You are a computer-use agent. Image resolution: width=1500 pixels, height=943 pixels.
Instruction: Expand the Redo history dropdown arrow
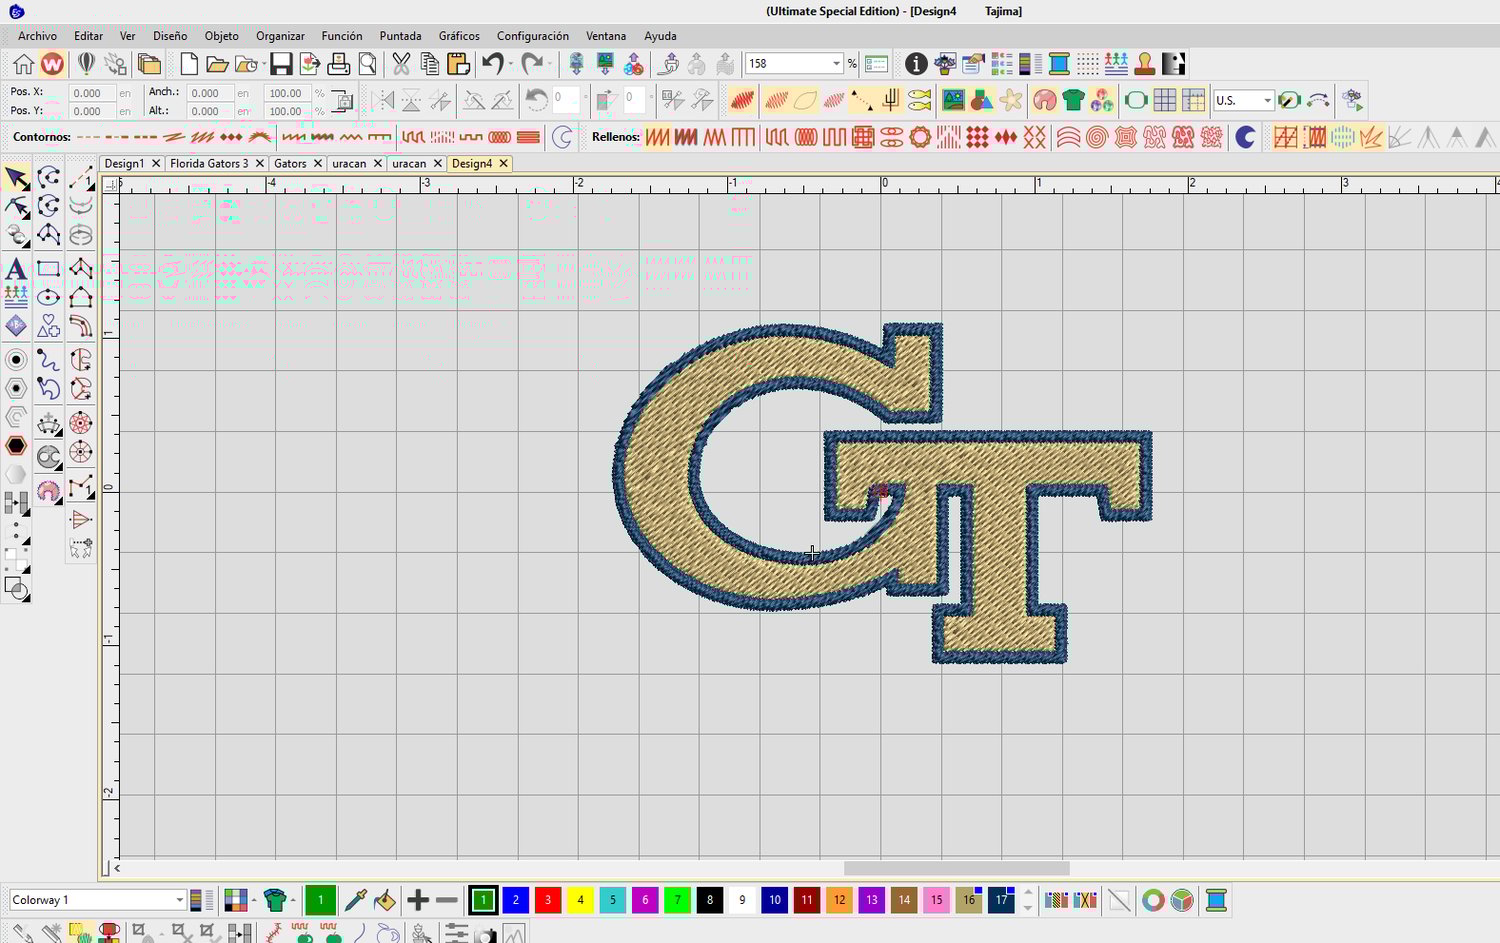coord(550,64)
